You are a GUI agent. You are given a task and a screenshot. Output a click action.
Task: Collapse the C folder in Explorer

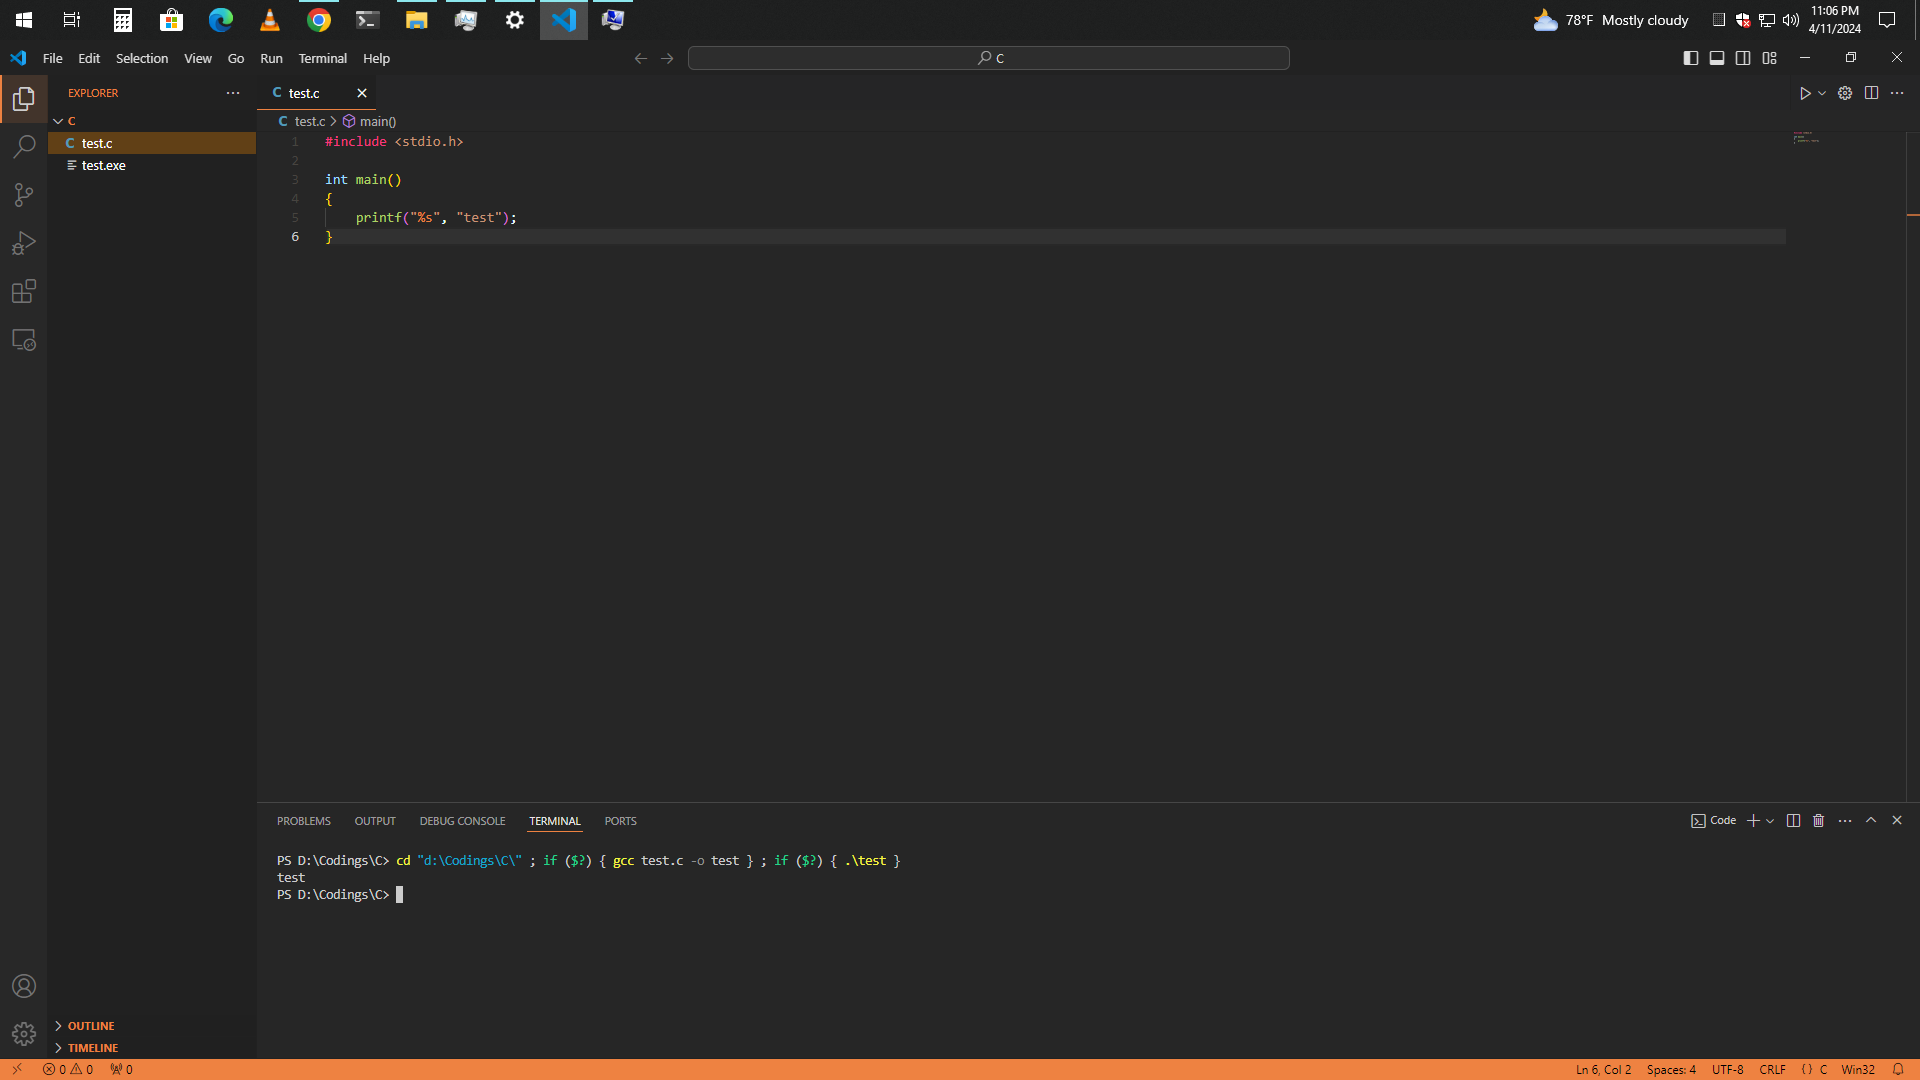[152, 121]
